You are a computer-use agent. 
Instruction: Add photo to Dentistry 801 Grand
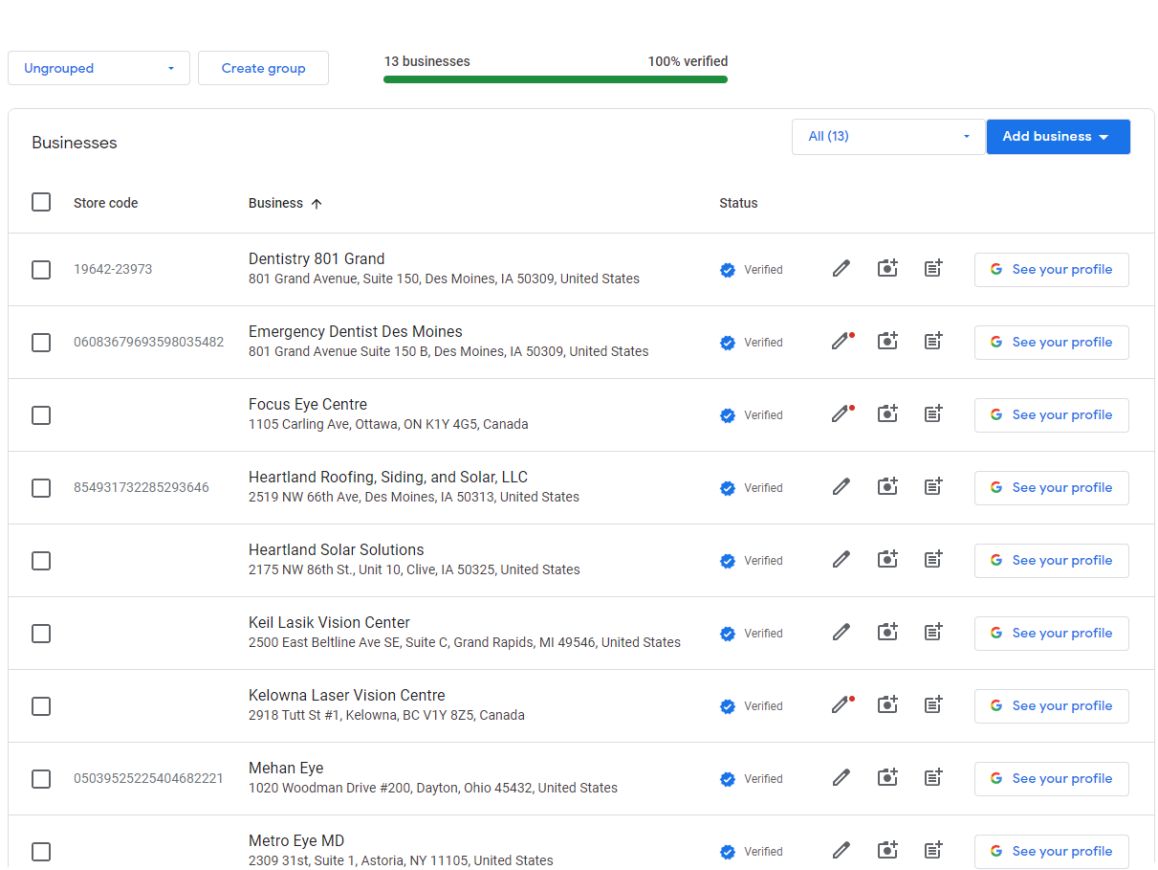pos(887,268)
